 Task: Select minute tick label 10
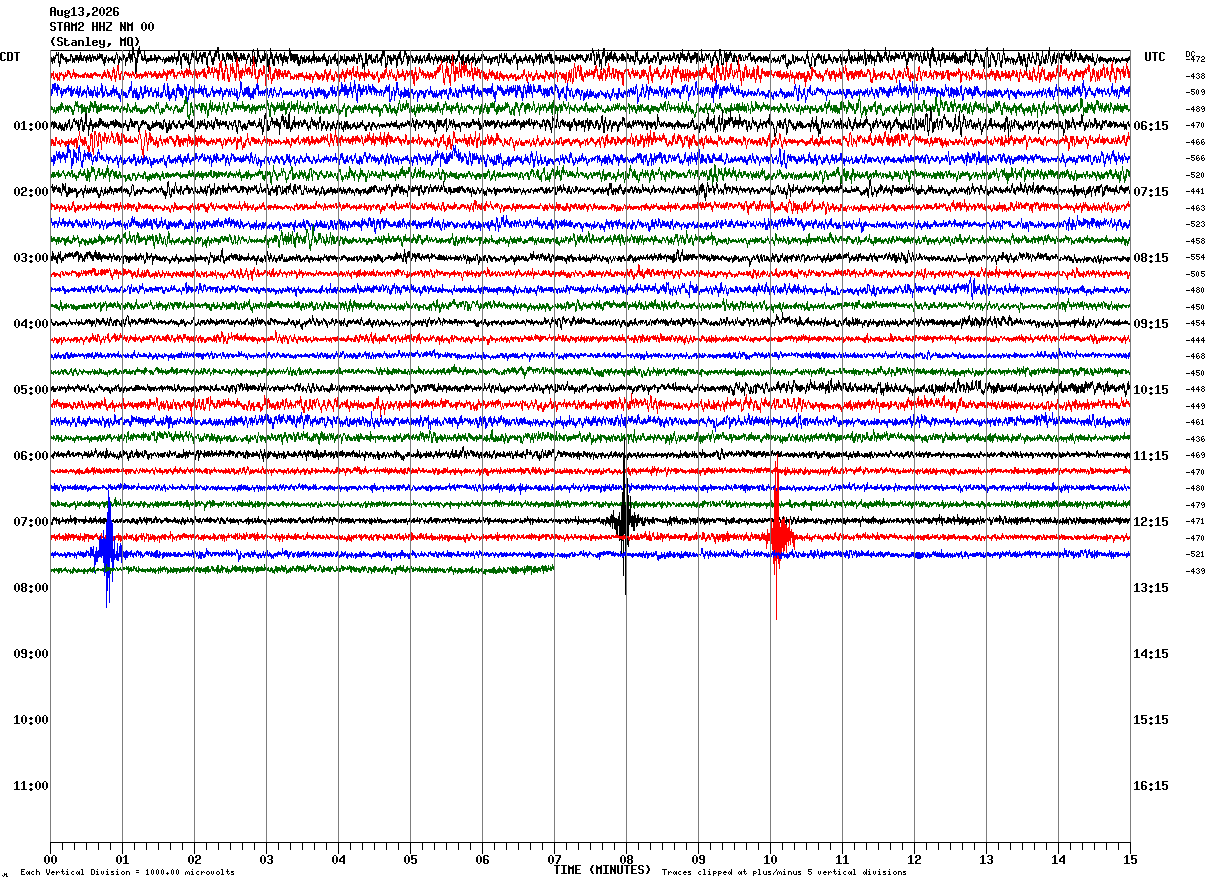(770, 859)
